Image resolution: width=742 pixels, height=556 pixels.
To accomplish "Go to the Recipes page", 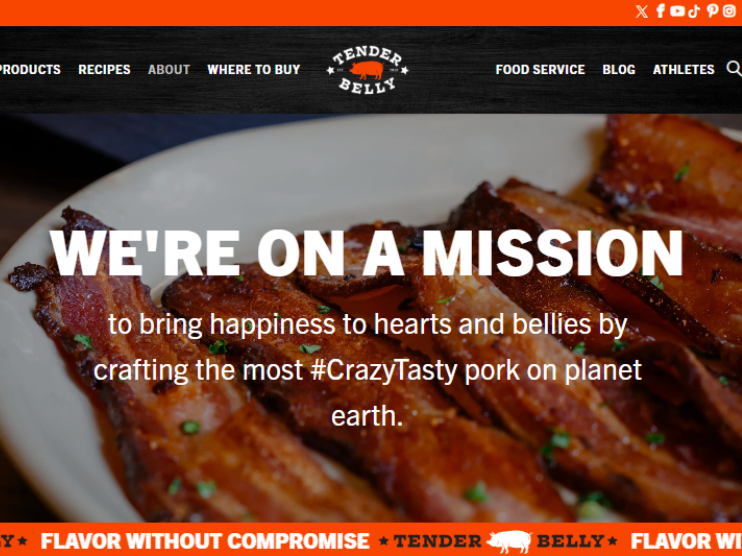I will point(104,70).
